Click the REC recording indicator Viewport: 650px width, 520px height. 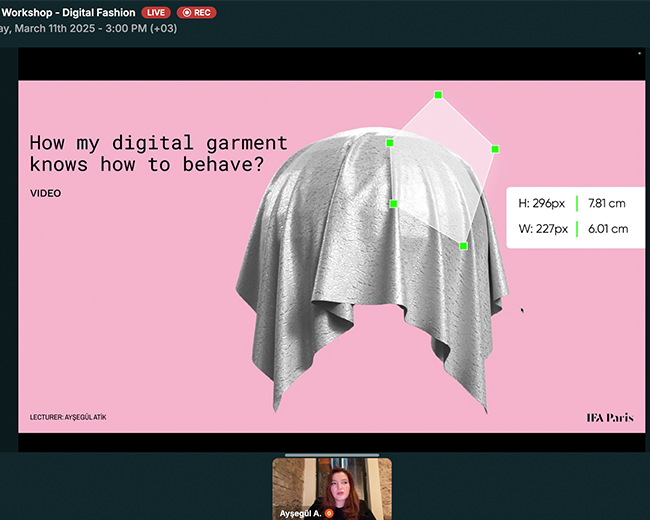(x=197, y=12)
